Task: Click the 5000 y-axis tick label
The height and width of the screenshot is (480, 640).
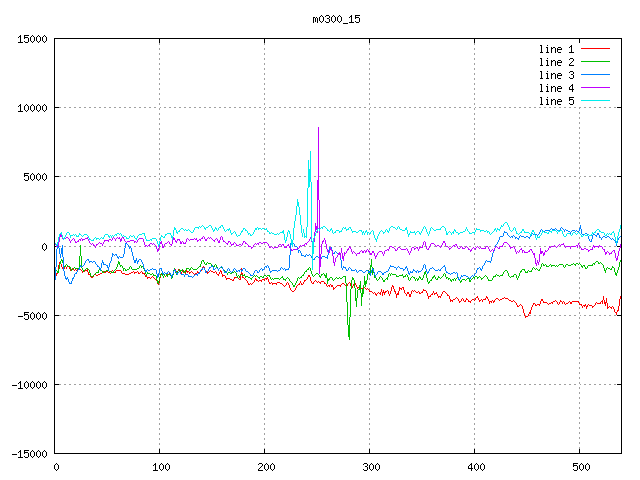Action: (x=35, y=177)
